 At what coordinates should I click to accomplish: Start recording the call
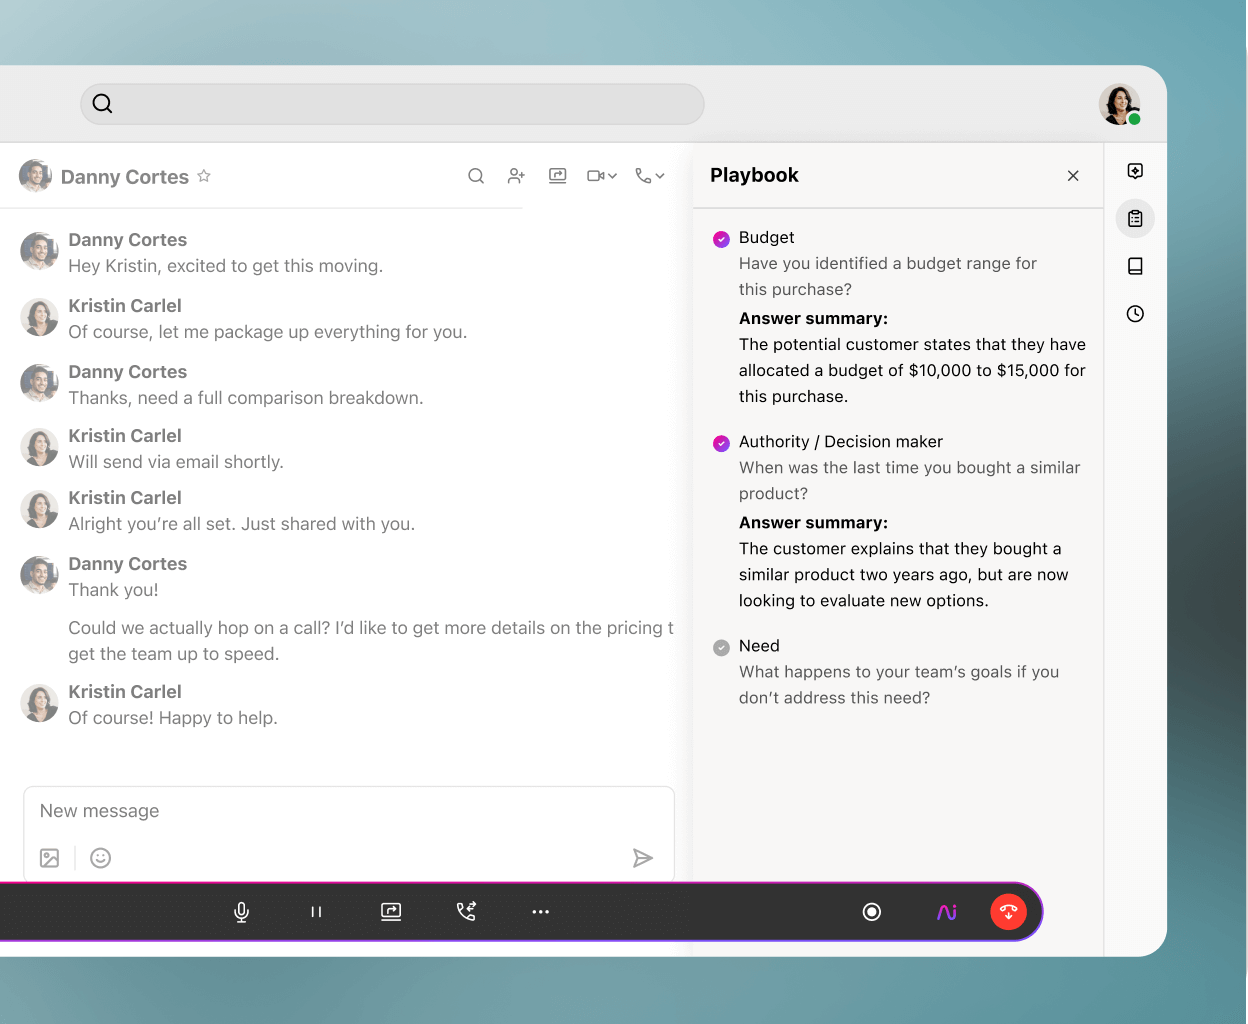click(x=871, y=912)
